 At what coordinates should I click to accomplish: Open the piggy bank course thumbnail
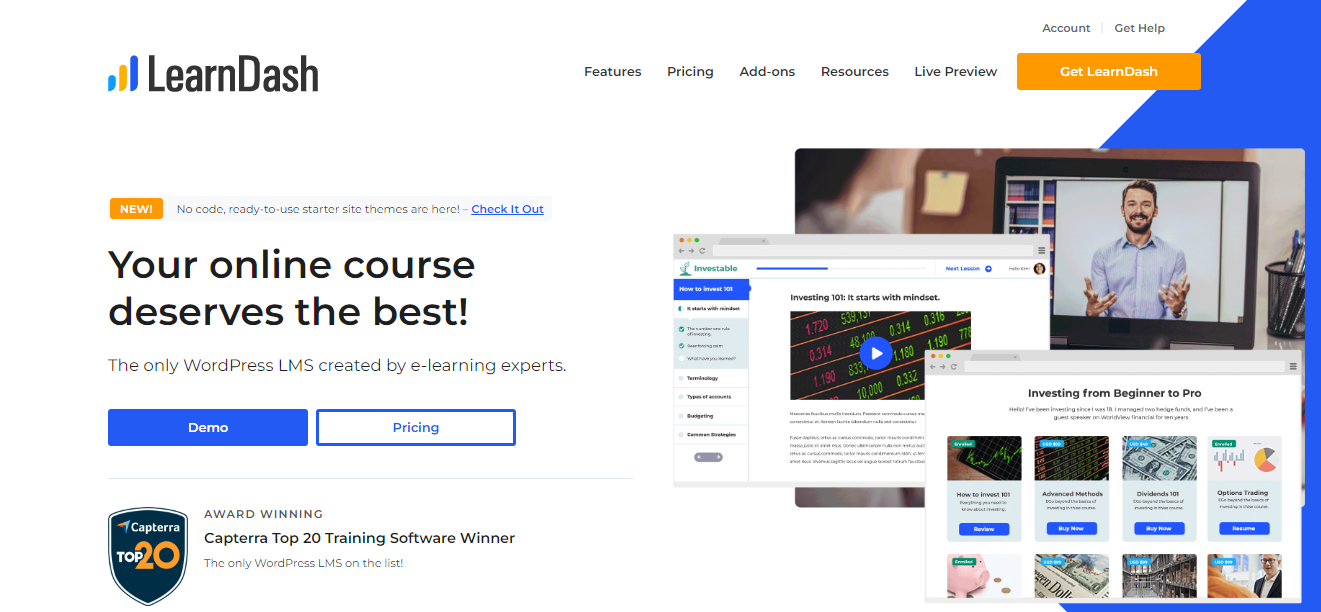[x=984, y=576]
